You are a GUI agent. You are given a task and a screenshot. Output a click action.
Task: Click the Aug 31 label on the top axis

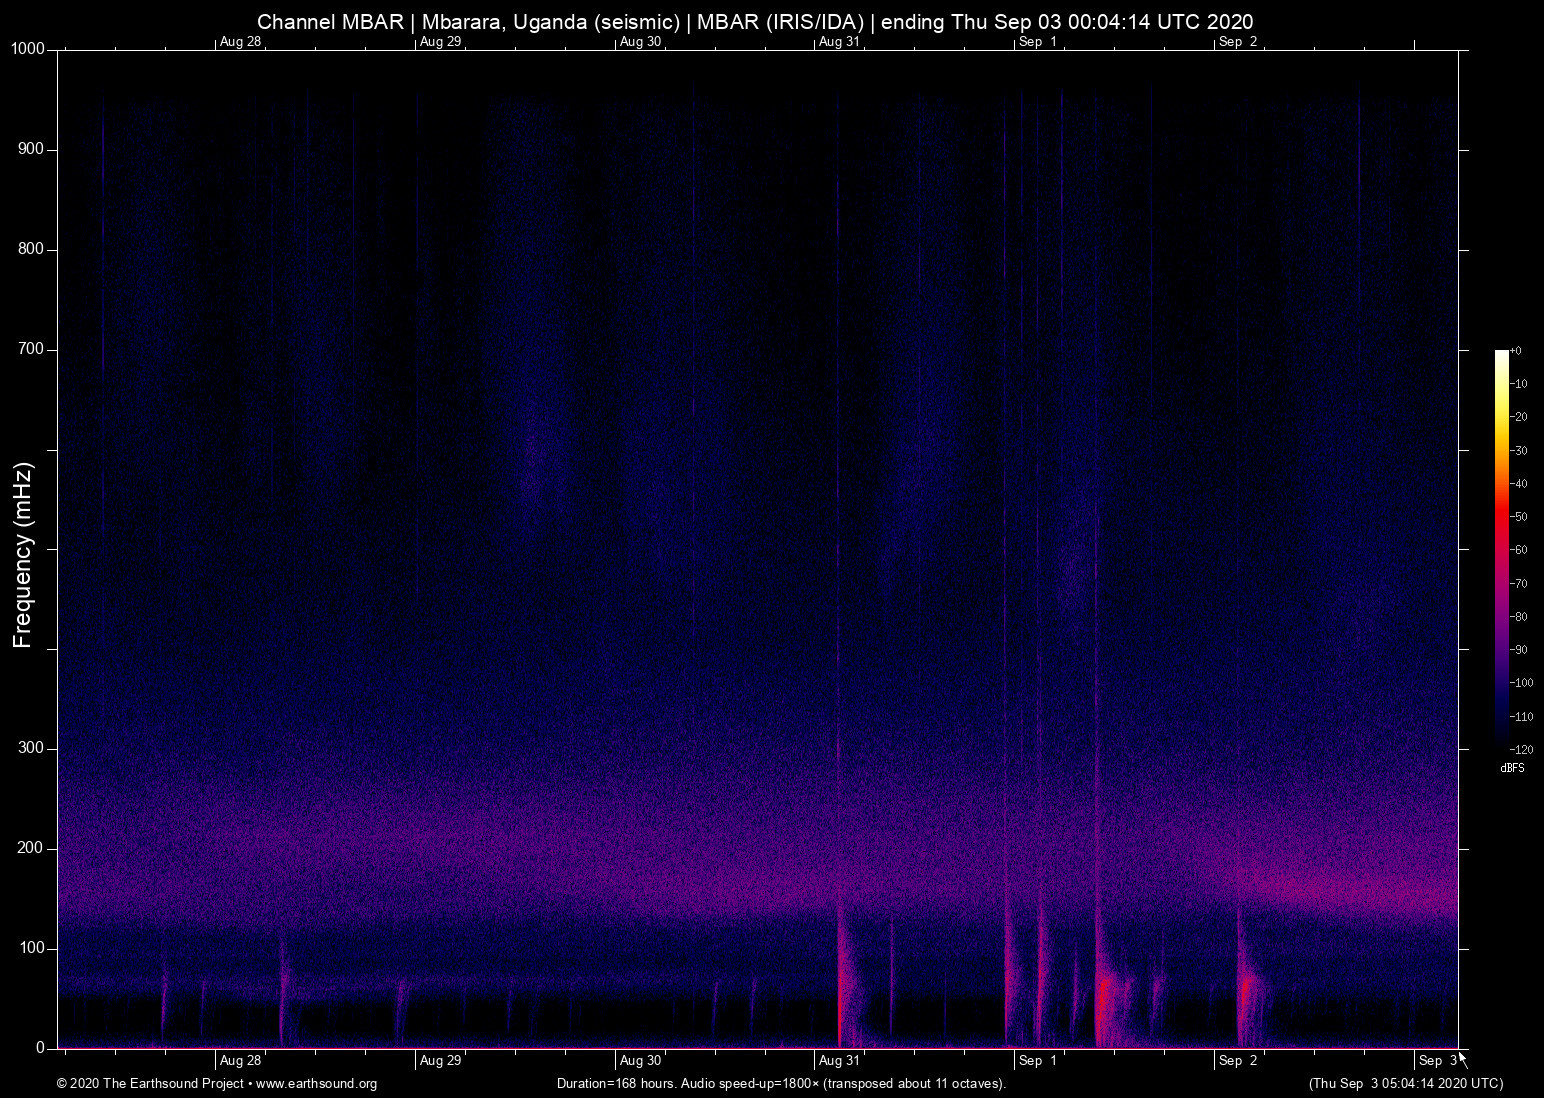[x=837, y=42]
